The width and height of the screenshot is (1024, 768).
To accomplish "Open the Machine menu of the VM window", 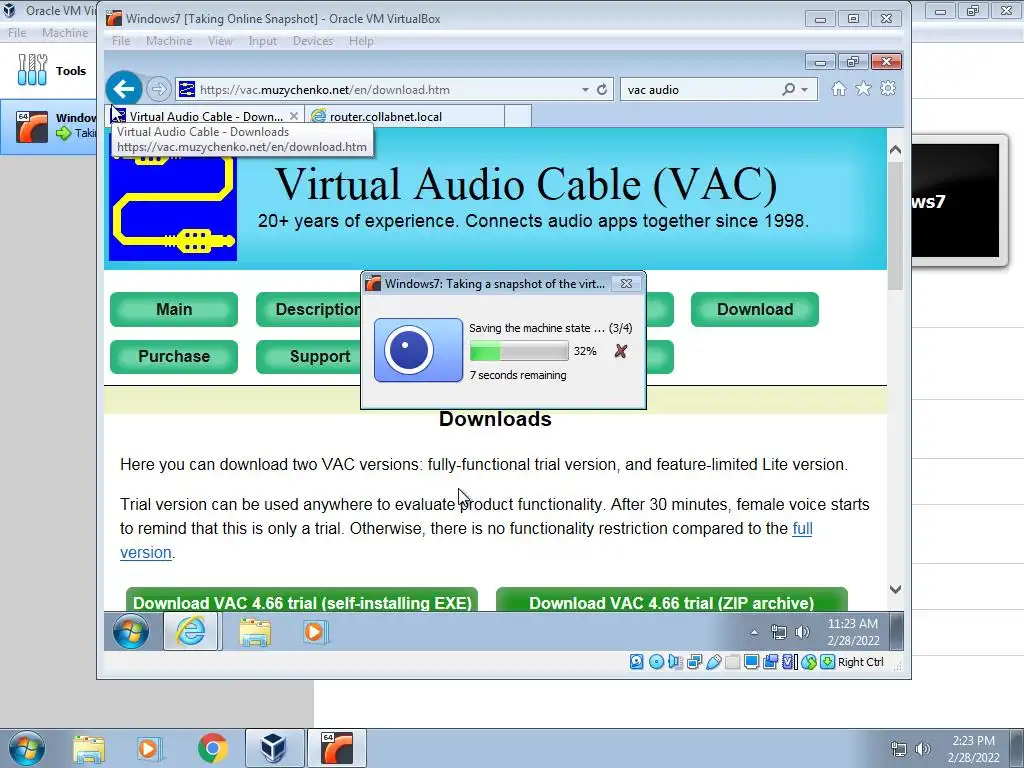I will point(169,40).
